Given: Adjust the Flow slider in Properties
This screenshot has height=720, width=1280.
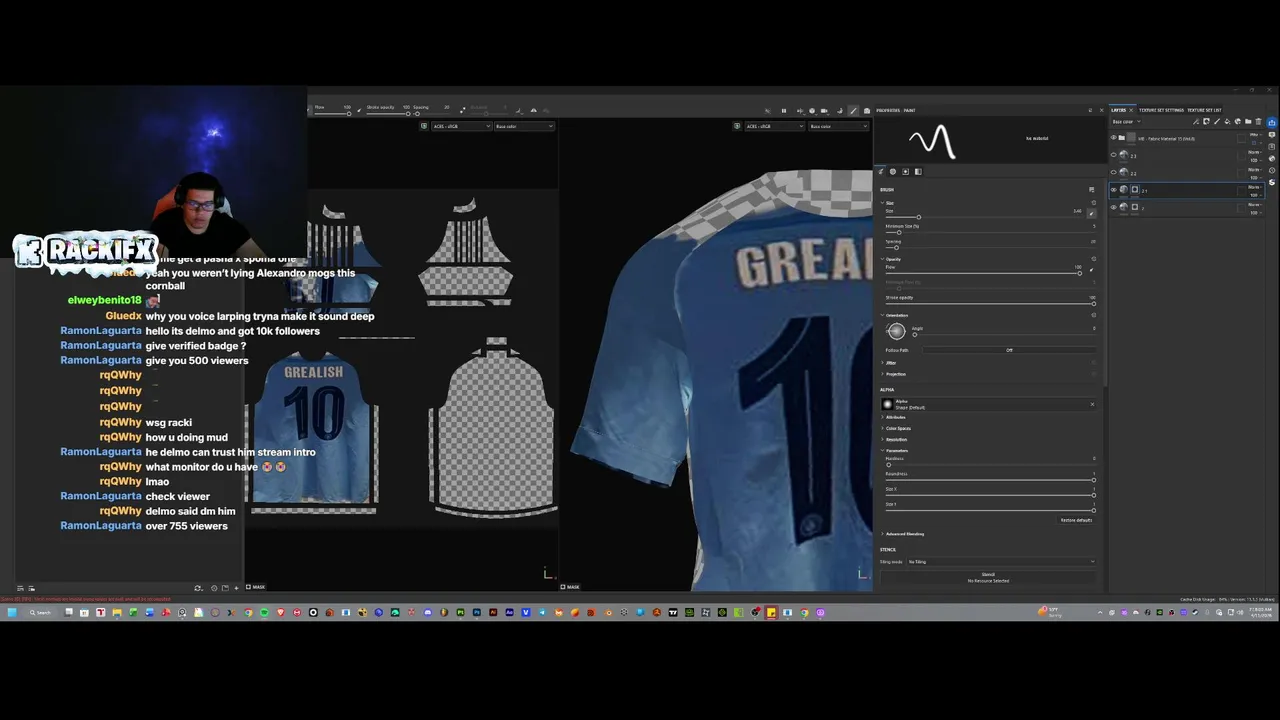Looking at the screenshot, I should point(982,274).
